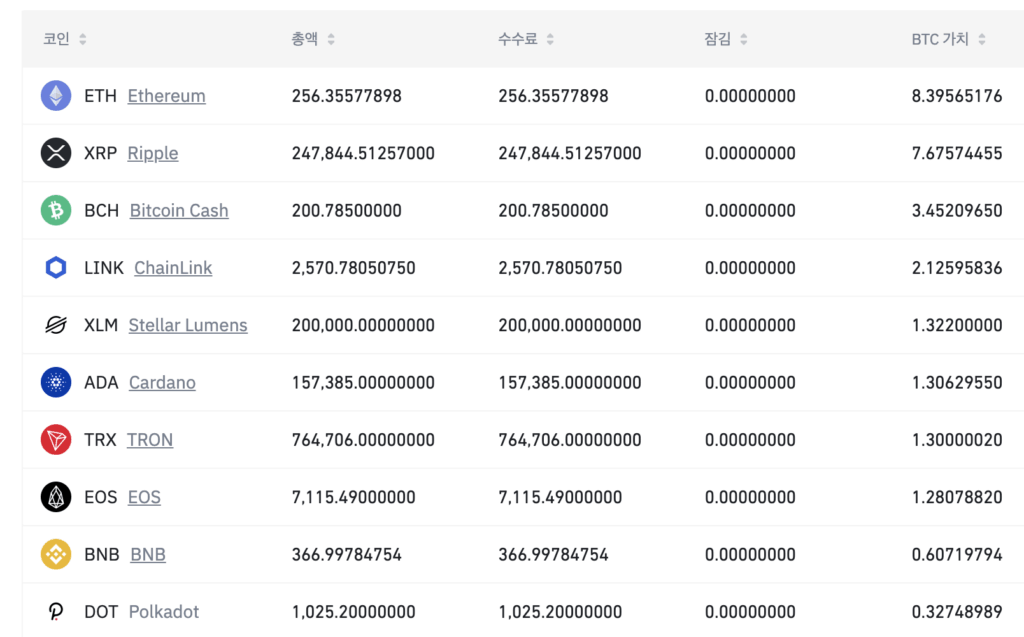
Task: Click the ChainLink hexagon icon
Action: 56,268
